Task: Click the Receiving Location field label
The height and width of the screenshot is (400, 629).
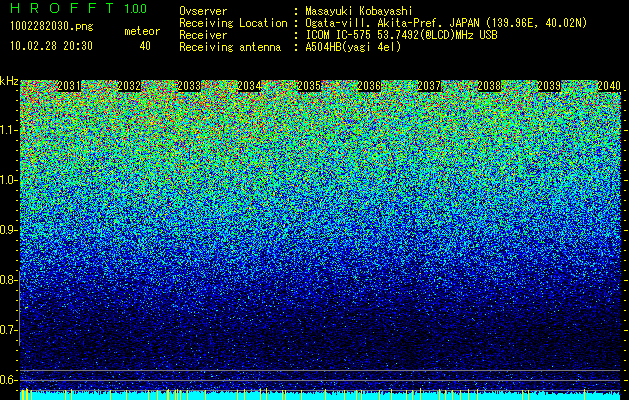Action: (x=233, y=23)
